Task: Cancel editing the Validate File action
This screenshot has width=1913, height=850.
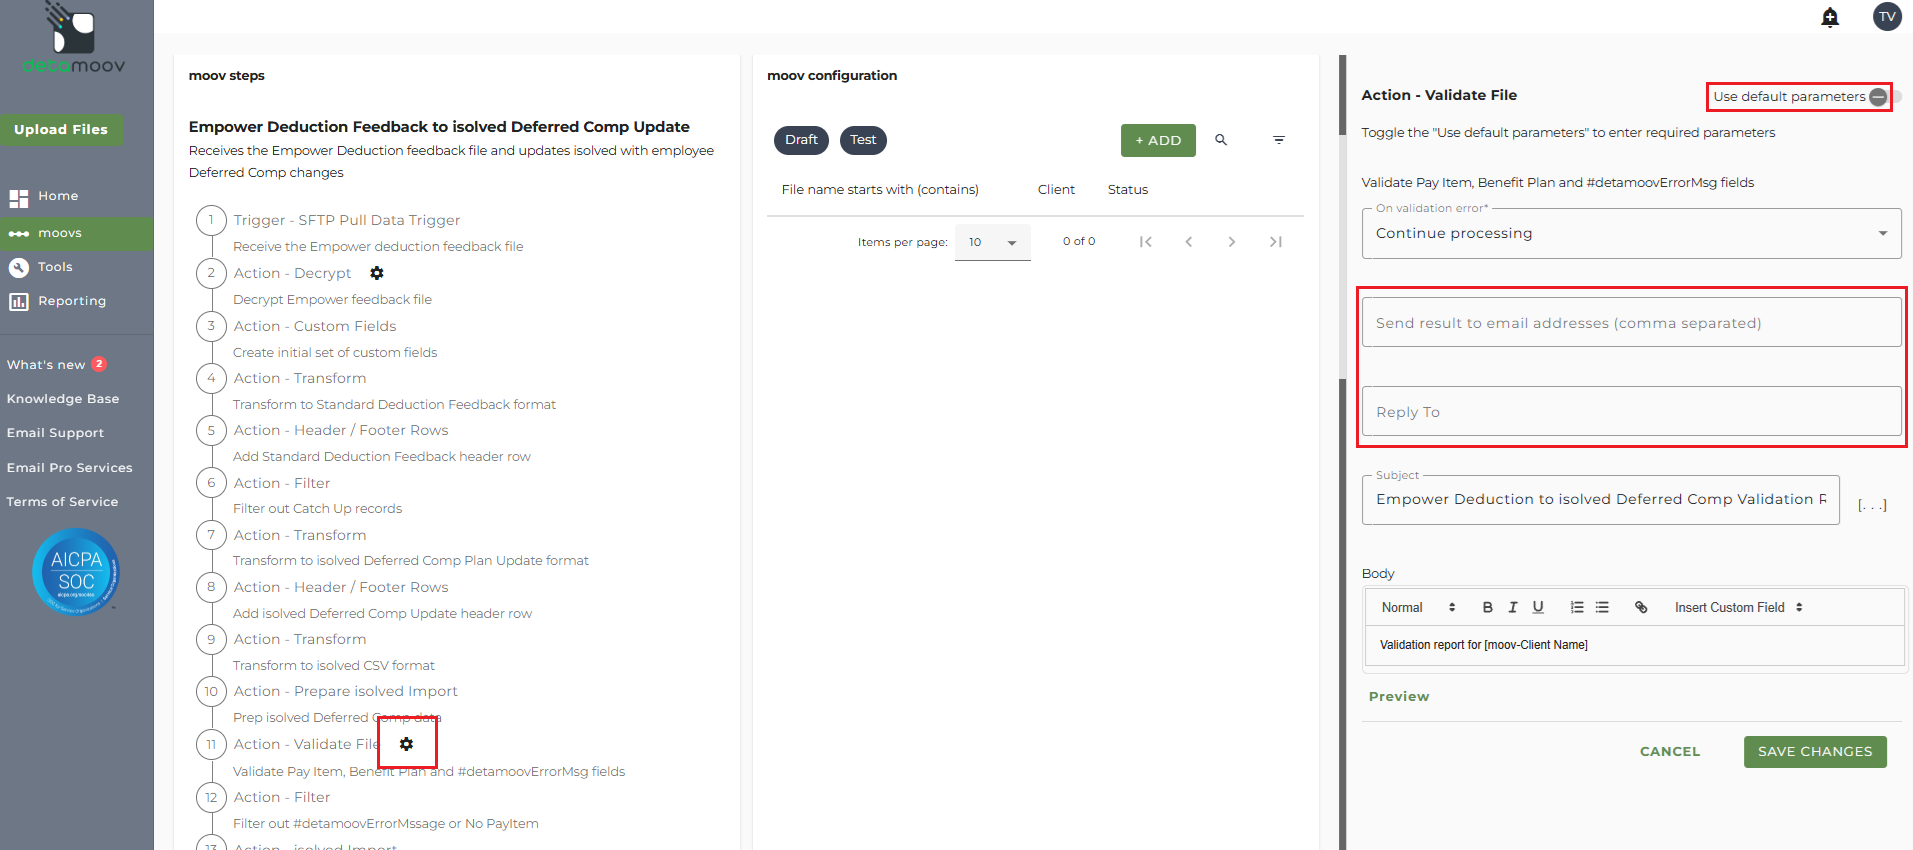Action: tap(1670, 752)
